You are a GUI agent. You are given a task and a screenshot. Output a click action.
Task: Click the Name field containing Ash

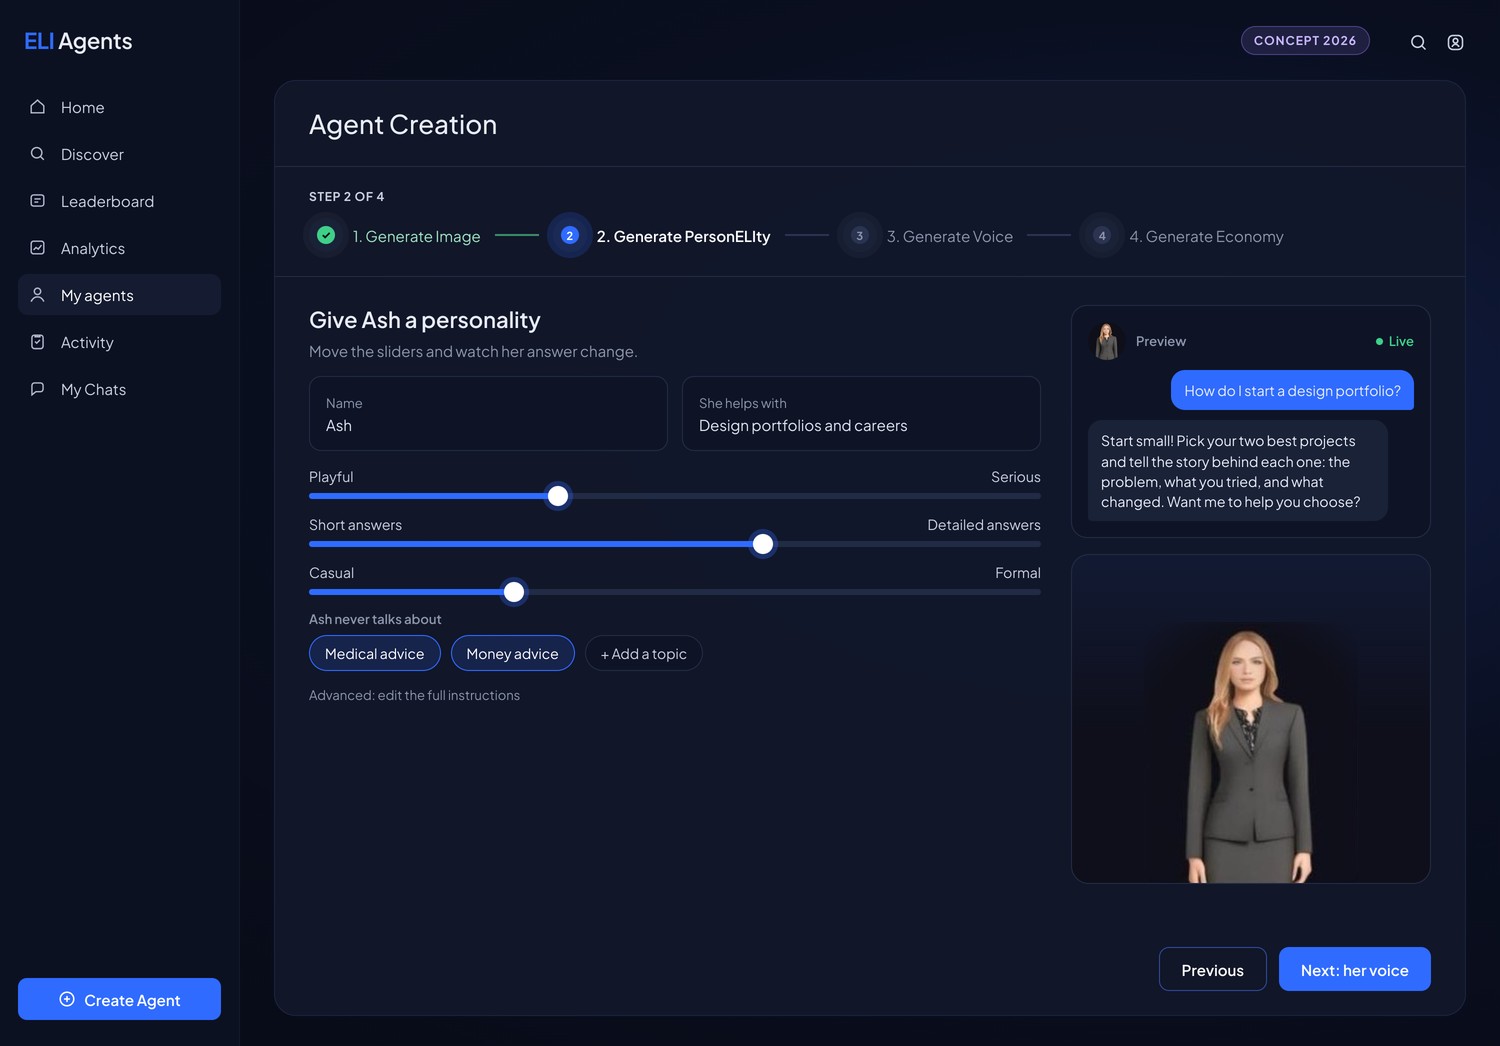click(488, 413)
